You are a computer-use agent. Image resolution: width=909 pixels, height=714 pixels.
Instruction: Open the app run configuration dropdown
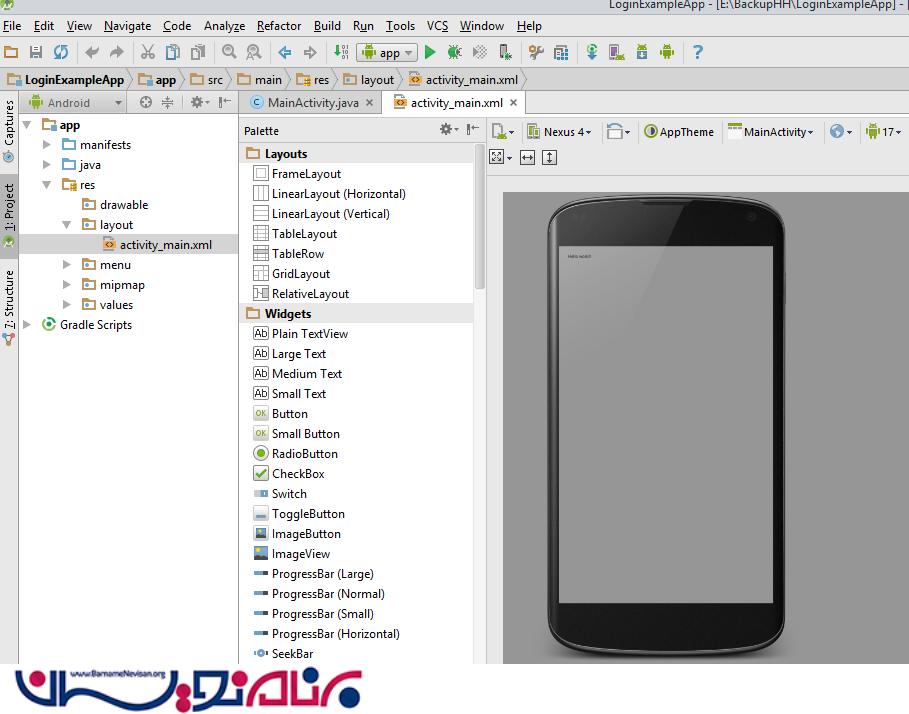pos(387,53)
